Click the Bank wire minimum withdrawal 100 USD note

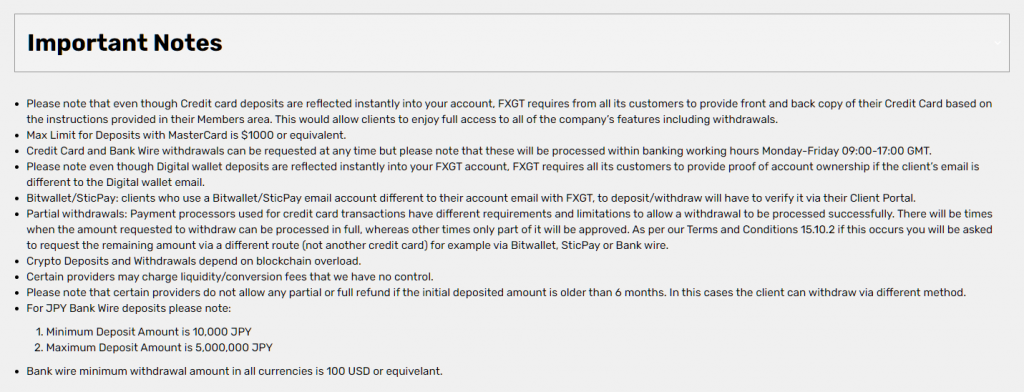(234, 371)
